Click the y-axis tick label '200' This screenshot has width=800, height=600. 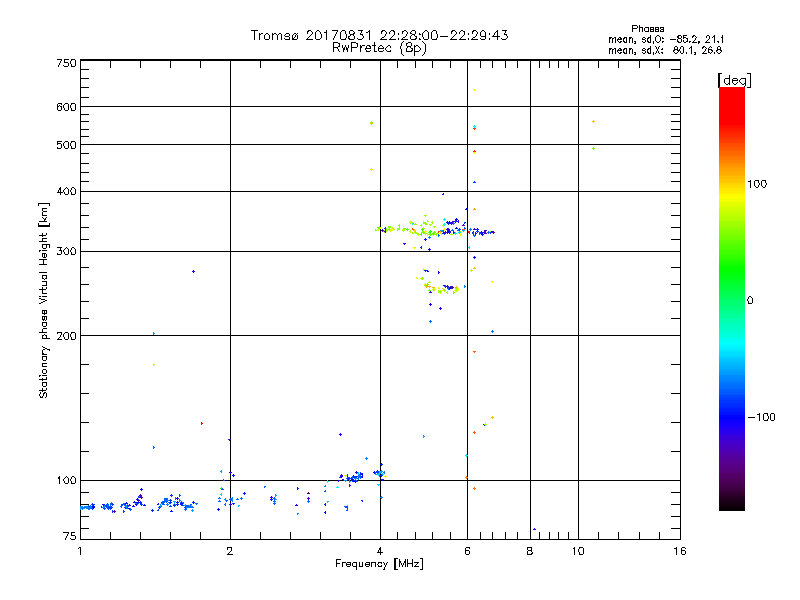tap(66, 336)
